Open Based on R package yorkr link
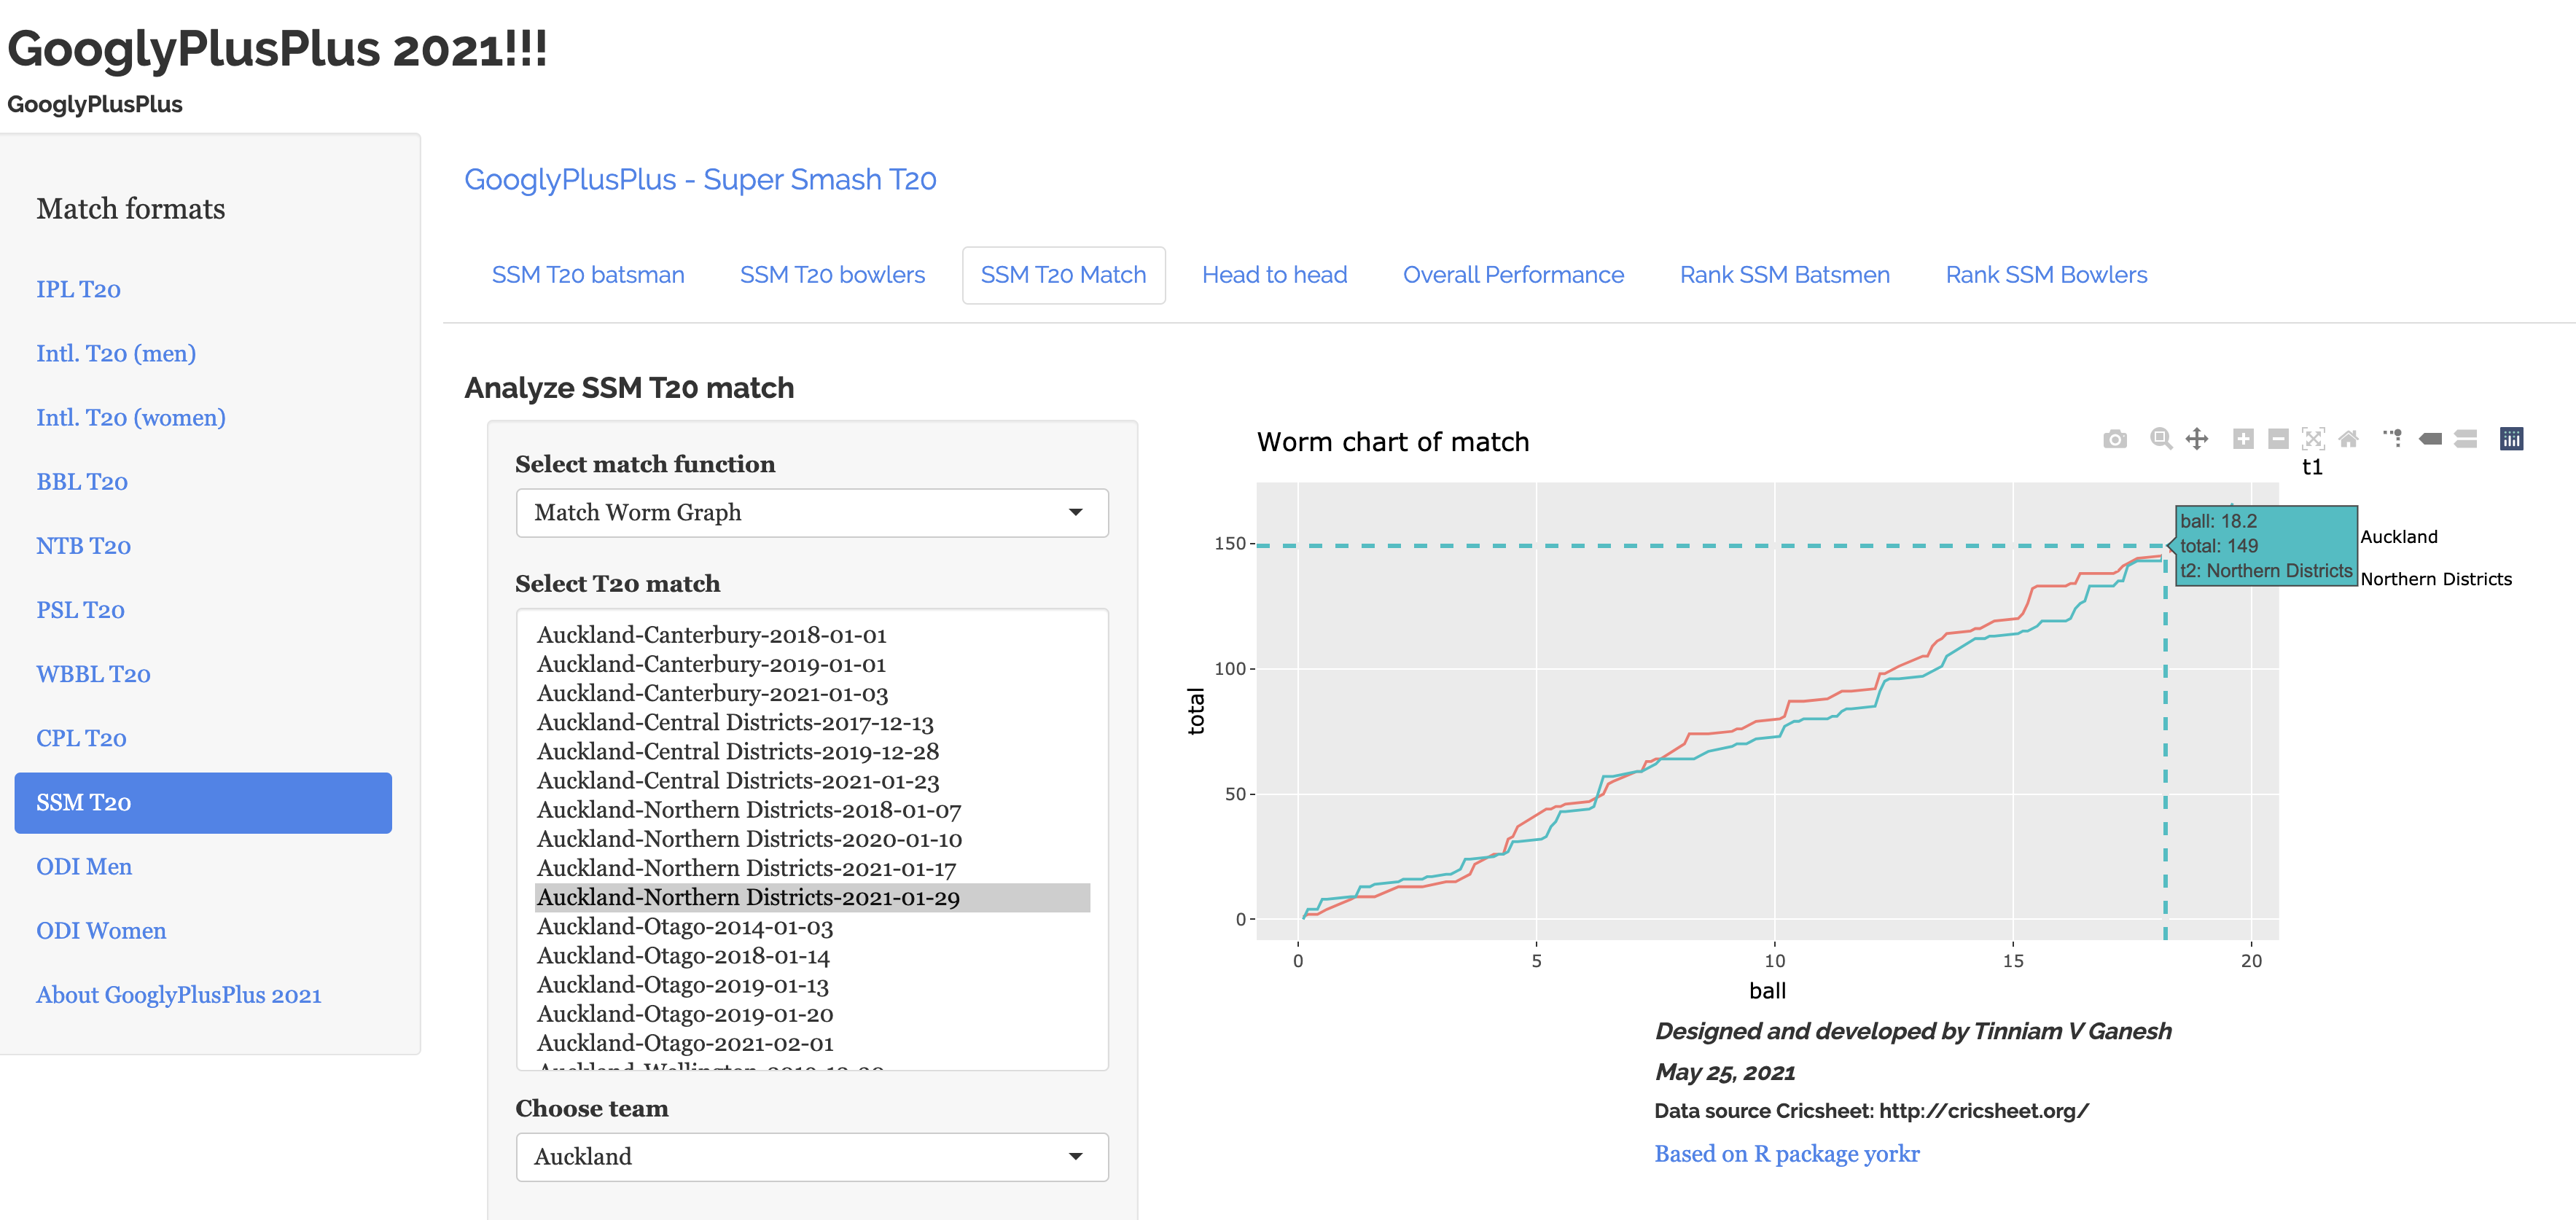This screenshot has height=1220, width=2576. point(1786,1154)
